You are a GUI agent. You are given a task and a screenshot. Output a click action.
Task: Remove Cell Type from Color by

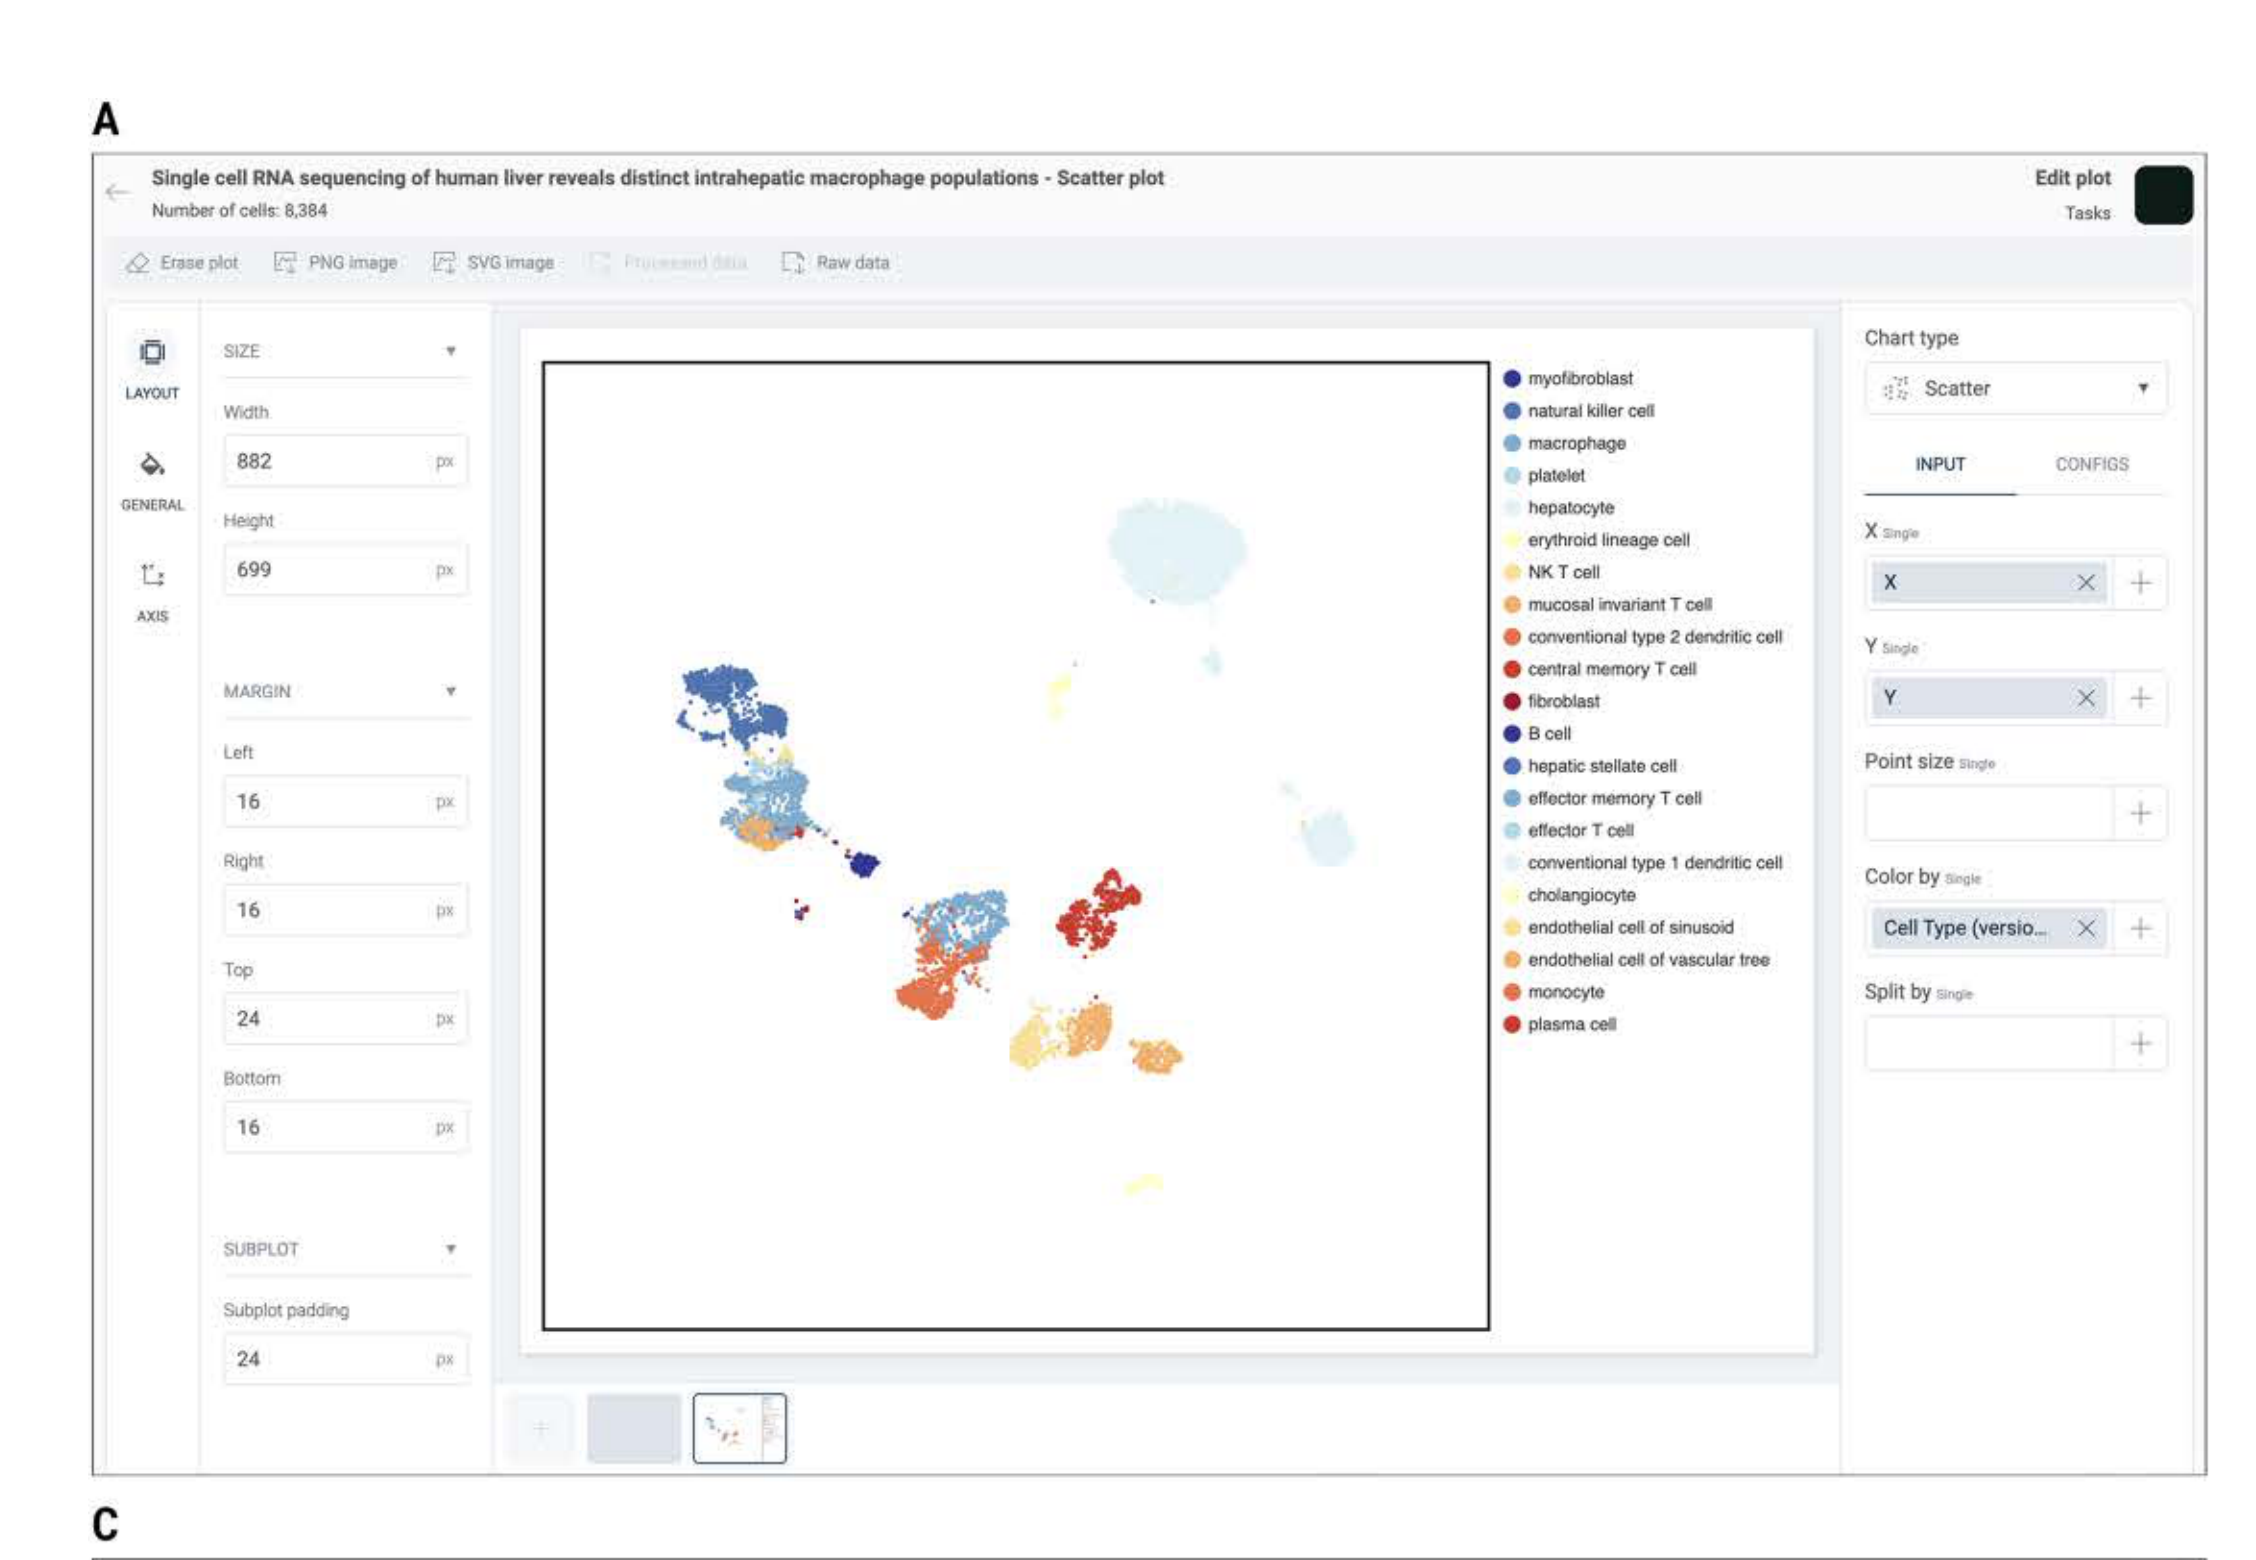click(2085, 929)
